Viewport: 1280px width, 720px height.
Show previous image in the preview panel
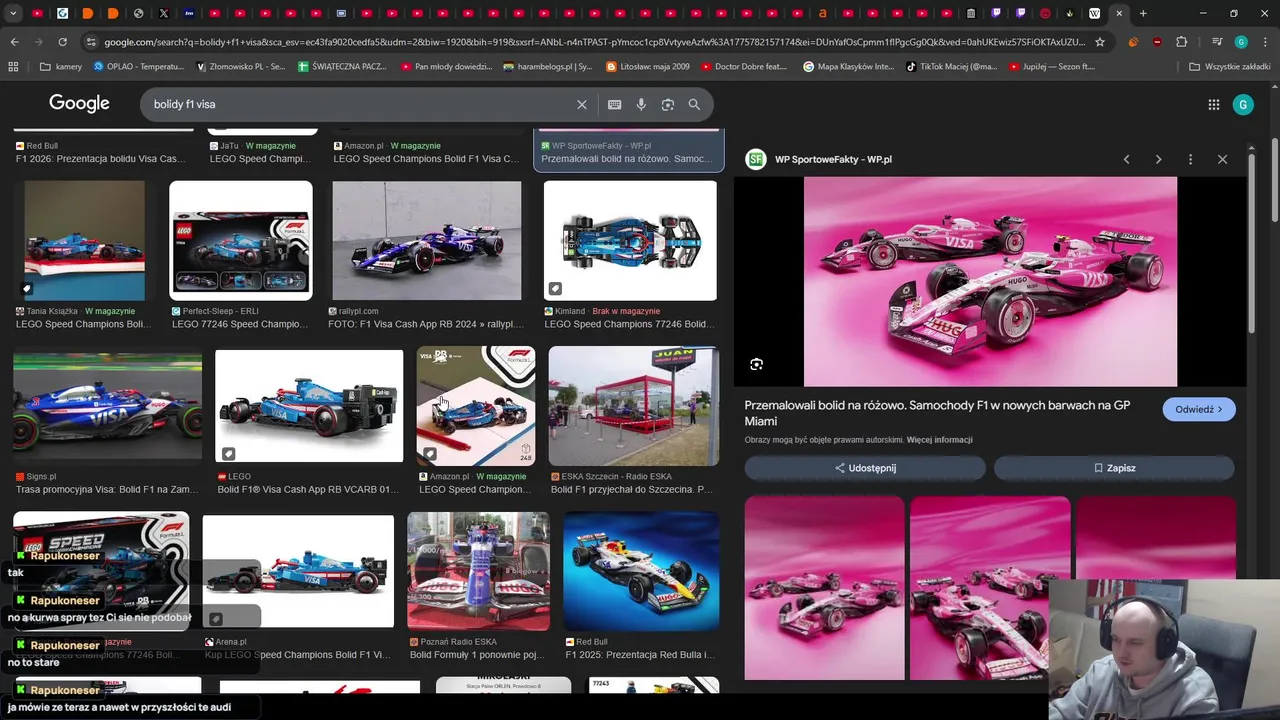pyautogui.click(x=1126, y=159)
